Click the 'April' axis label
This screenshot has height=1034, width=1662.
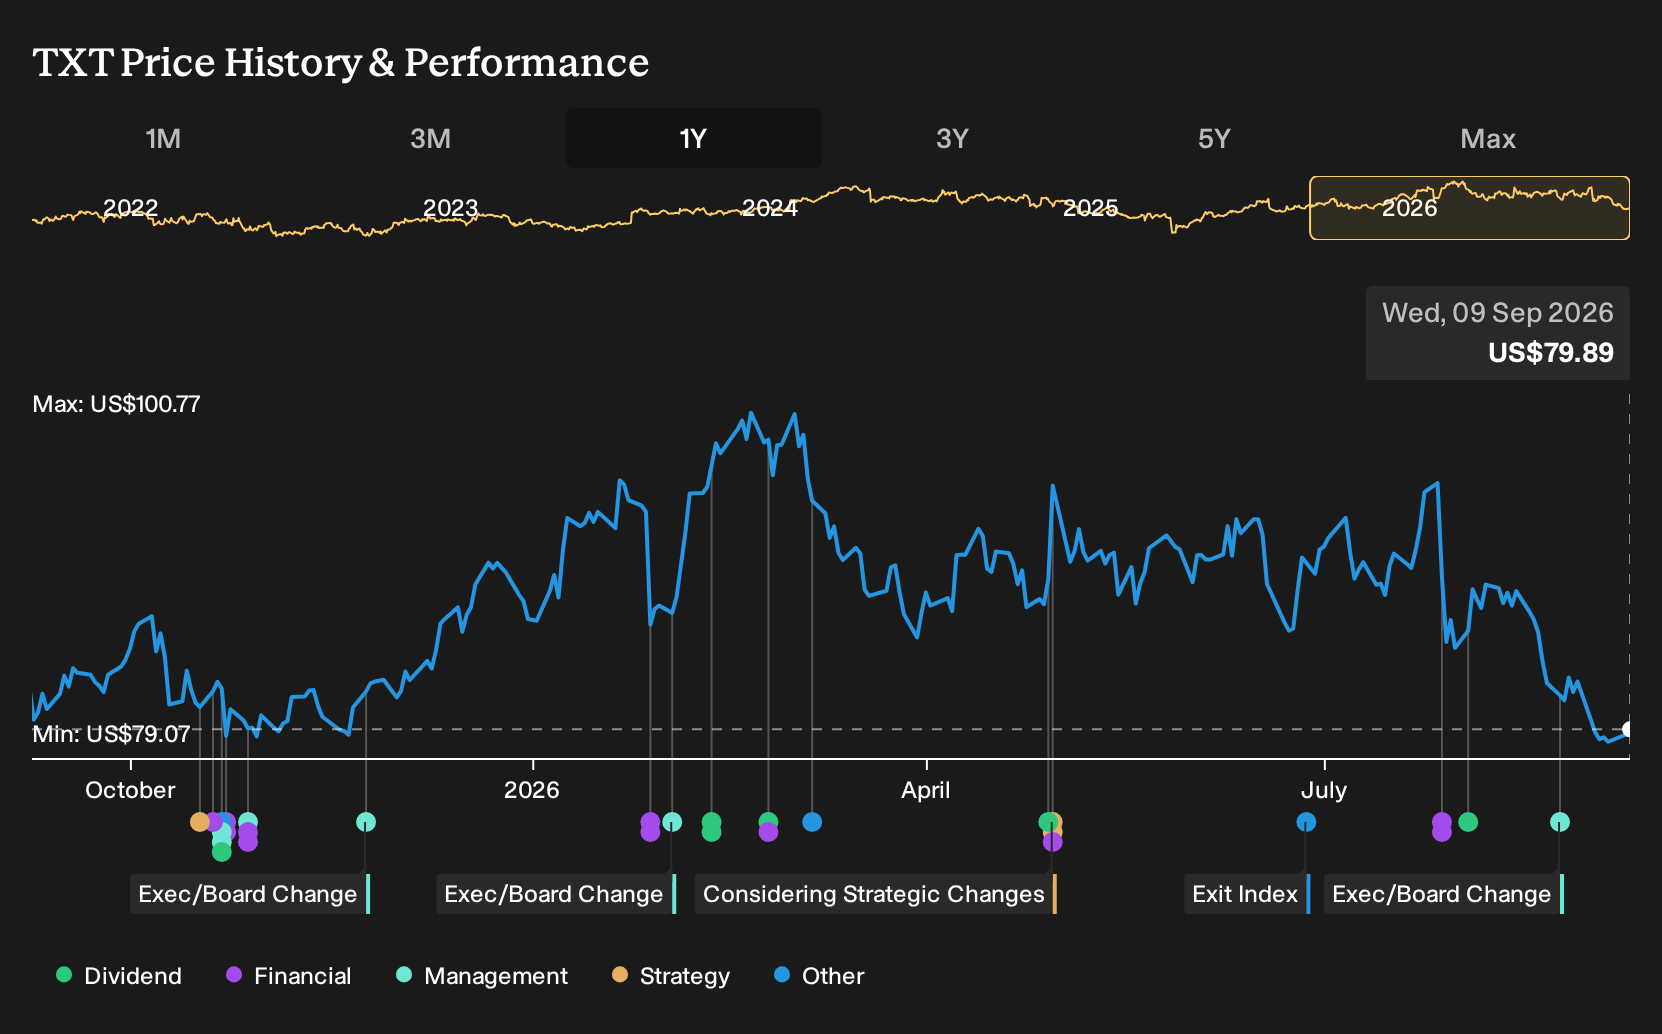926,790
